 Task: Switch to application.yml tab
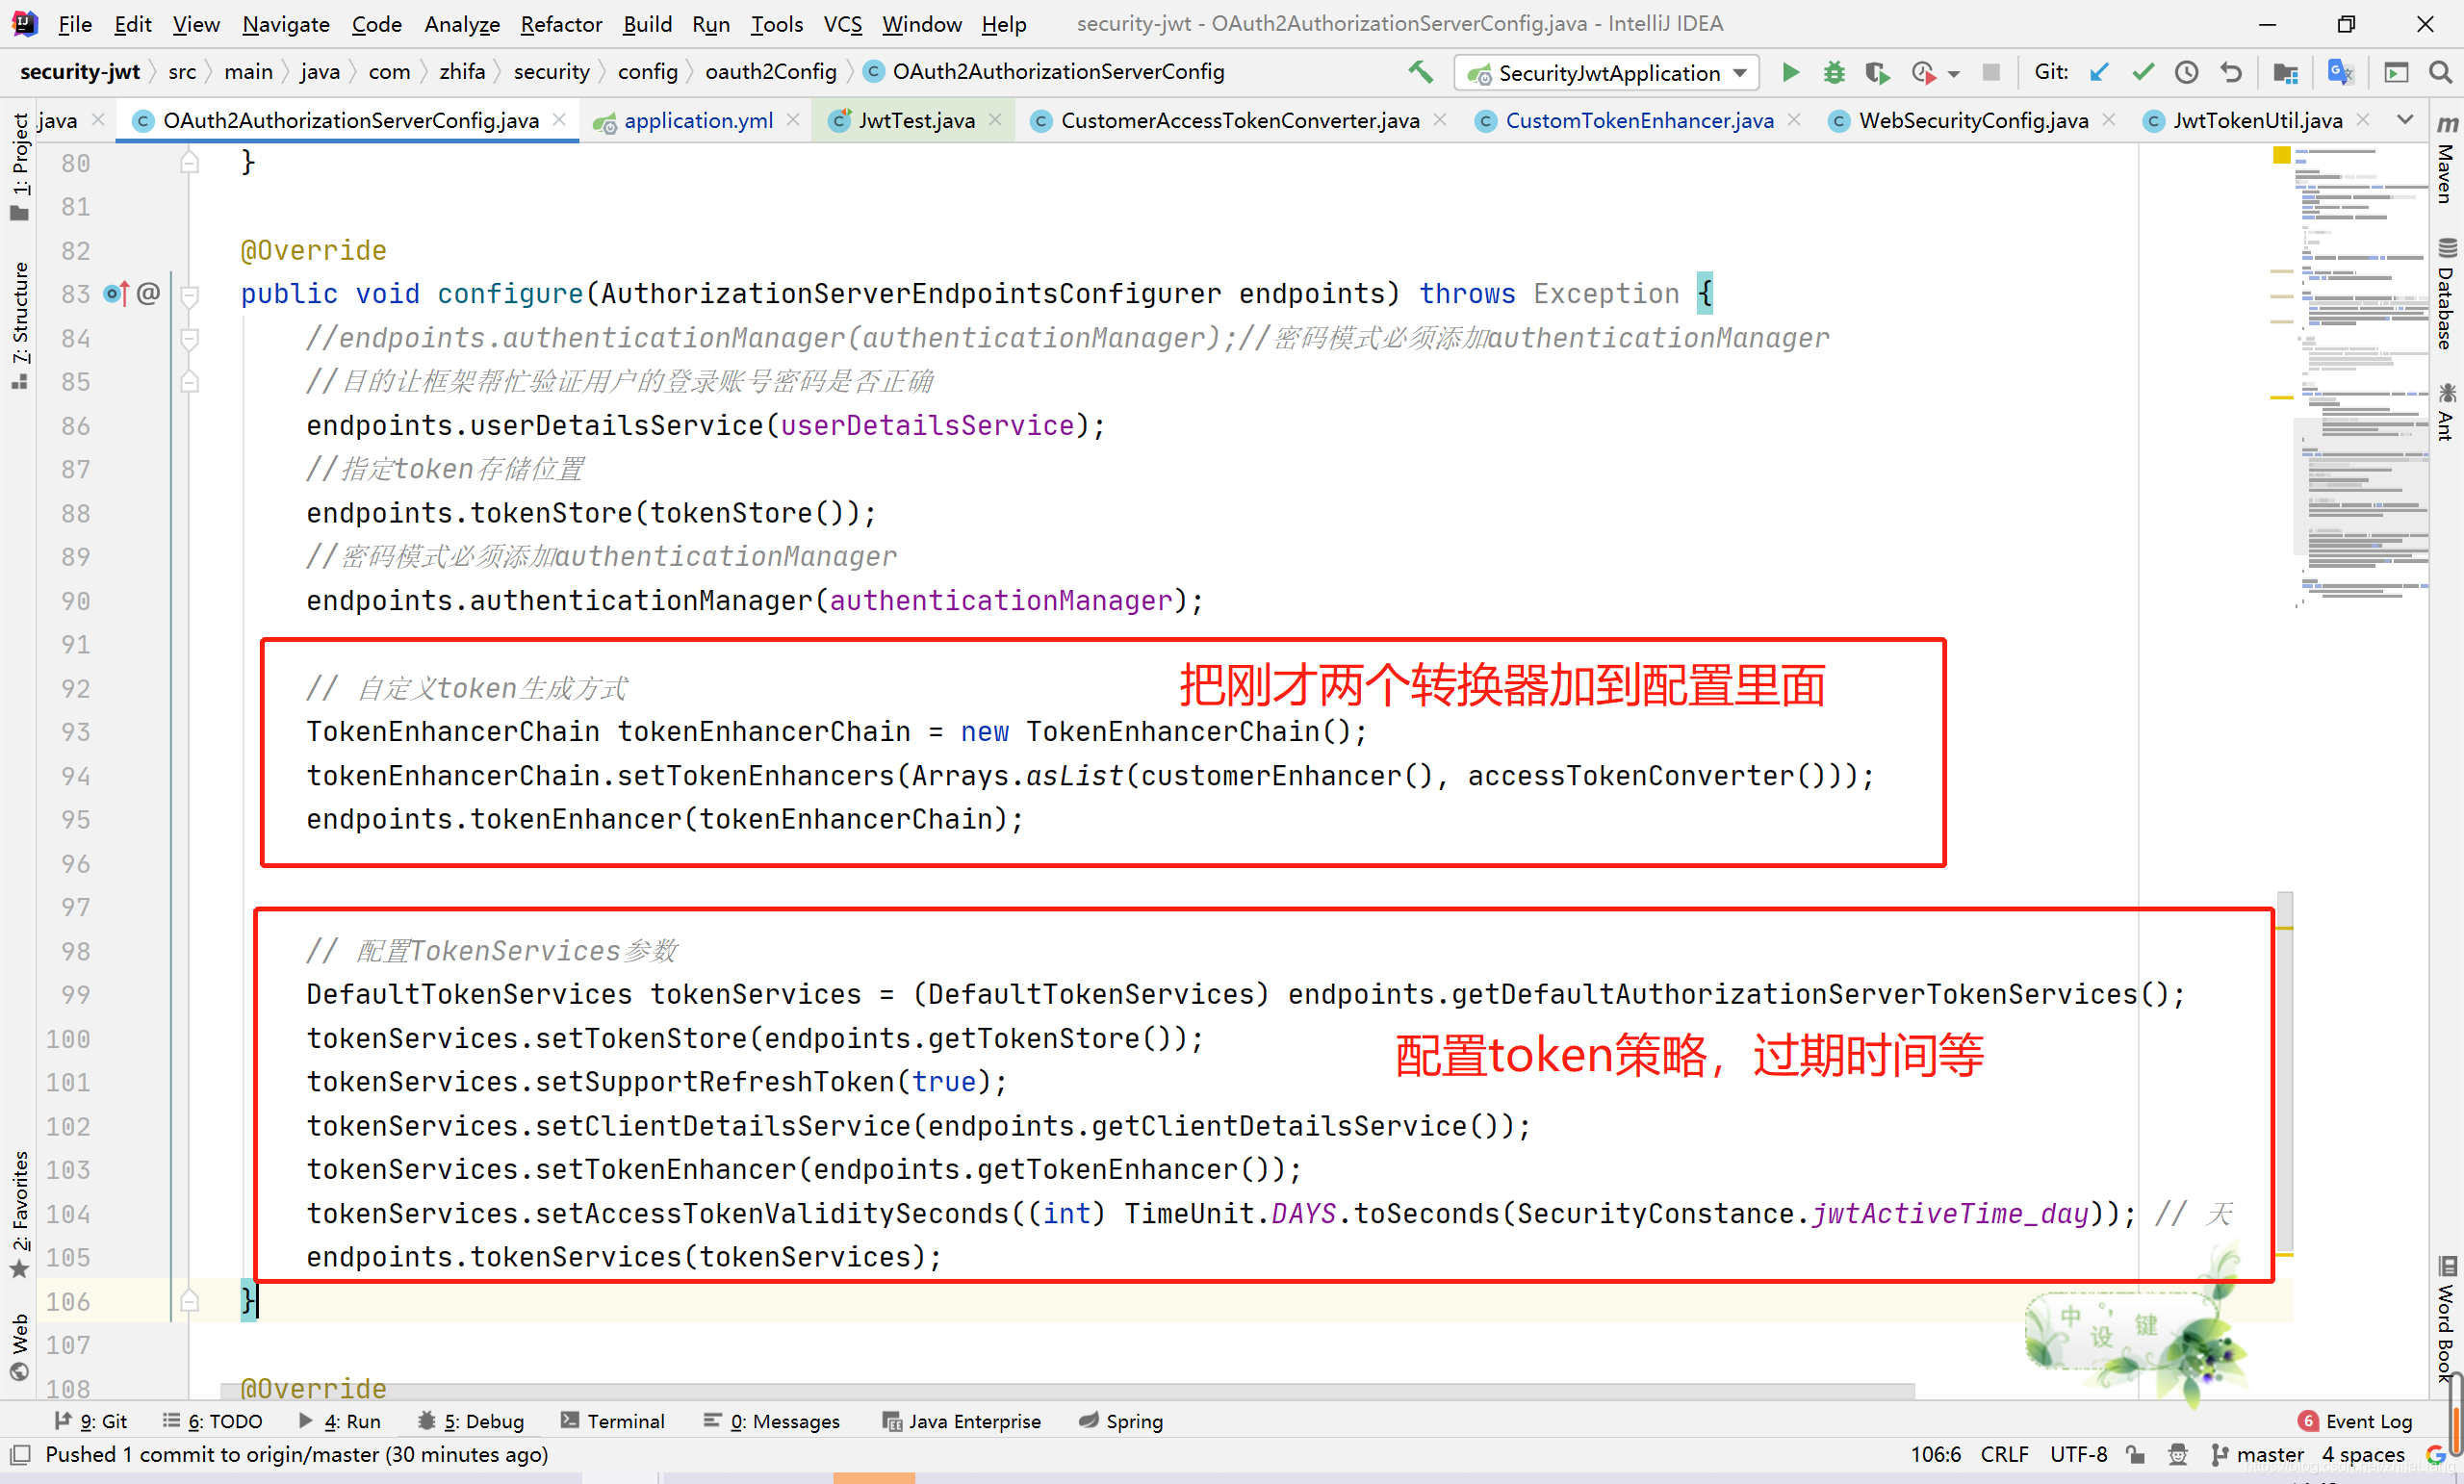tap(697, 120)
